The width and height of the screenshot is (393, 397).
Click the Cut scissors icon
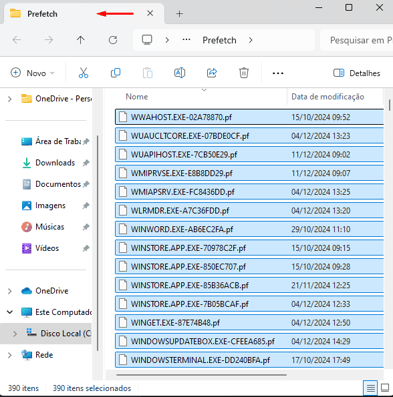coord(83,73)
